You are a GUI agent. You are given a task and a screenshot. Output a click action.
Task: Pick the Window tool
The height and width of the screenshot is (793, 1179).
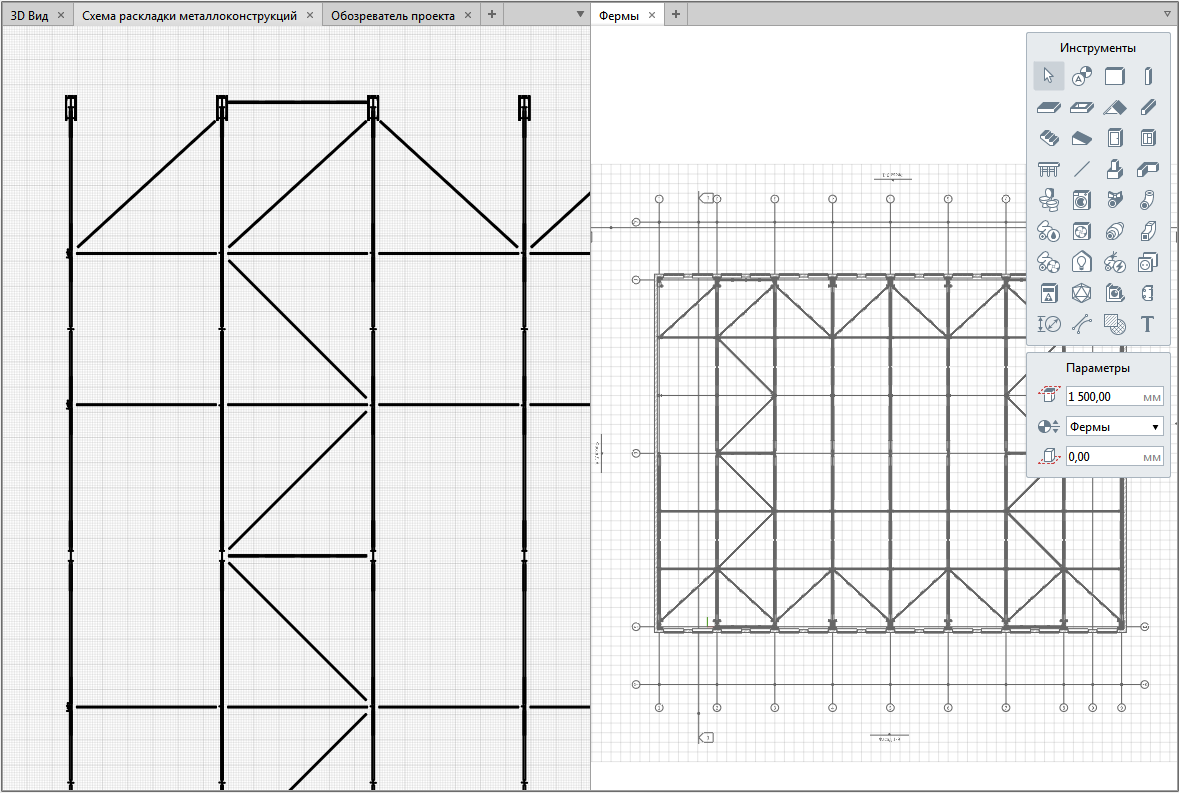[x=1147, y=138]
